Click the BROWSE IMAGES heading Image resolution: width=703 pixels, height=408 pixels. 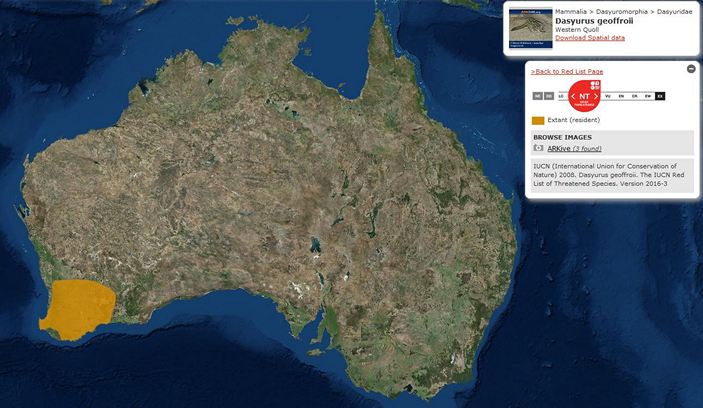pyautogui.click(x=560, y=137)
